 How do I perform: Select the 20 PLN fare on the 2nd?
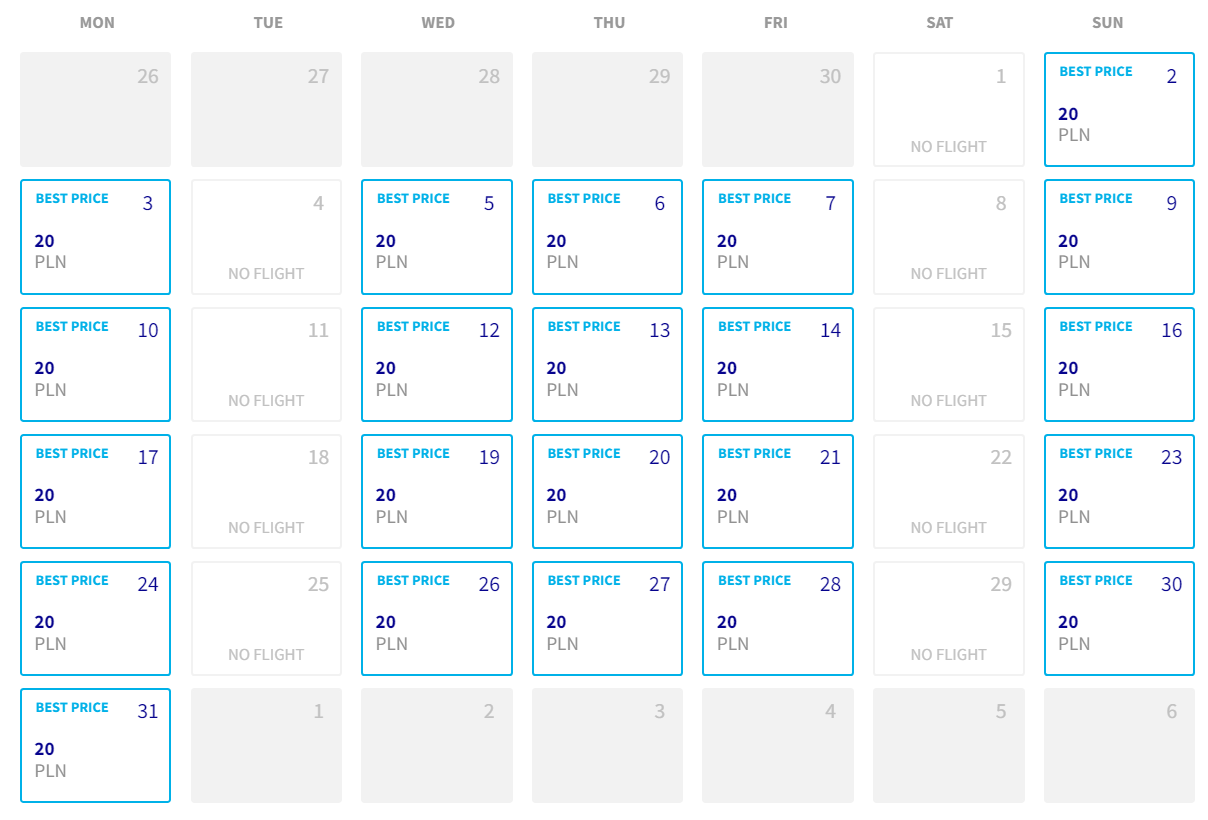click(1119, 109)
